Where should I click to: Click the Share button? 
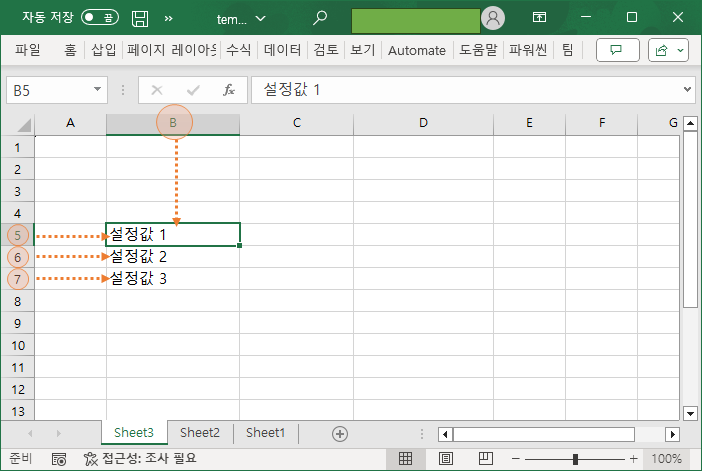click(668, 50)
